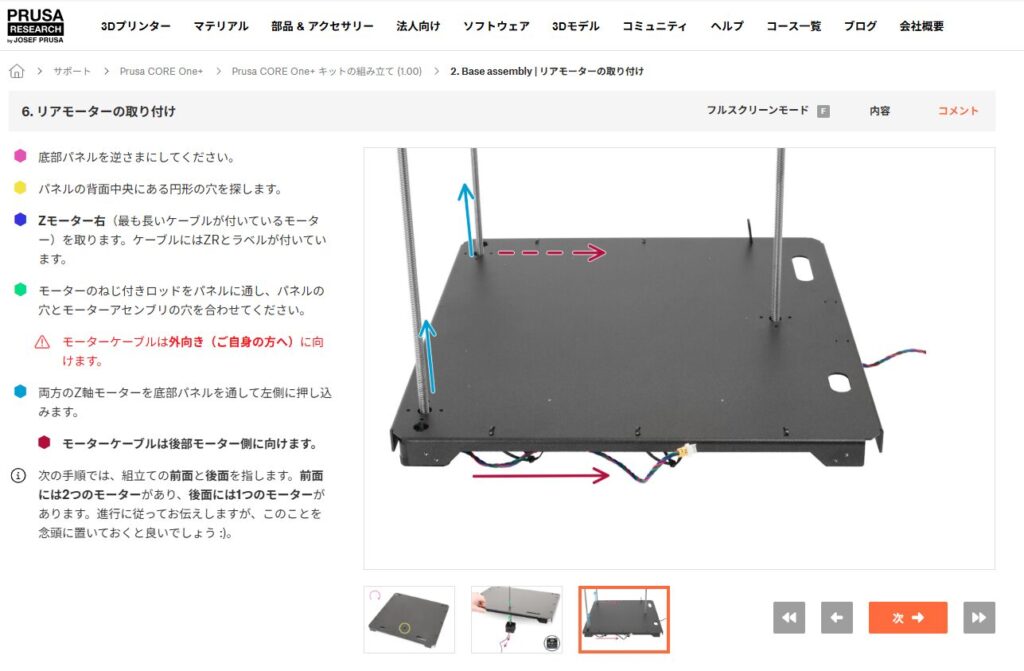This screenshot has width=1024, height=671.
Task: Click the fullscreen F key icon
Action: point(824,111)
